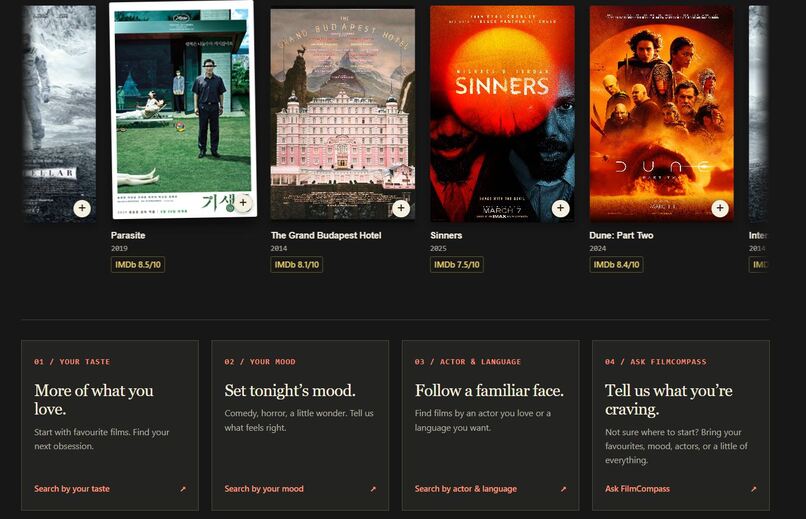Screen dimensions: 806x519
Task: Open the Dune: Part Two poster
Action: [662, 114]
